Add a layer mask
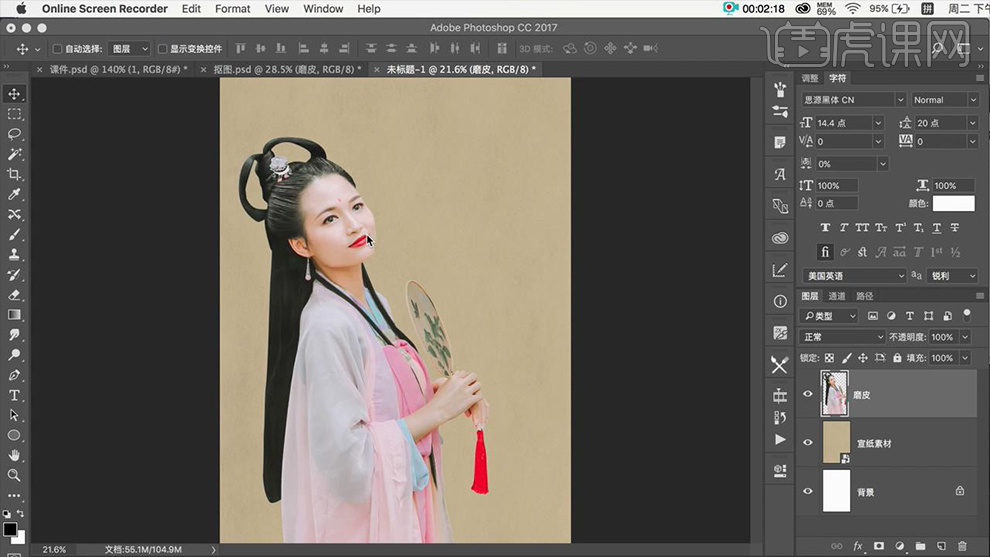The image size is (990, 557). coord(878,546)
